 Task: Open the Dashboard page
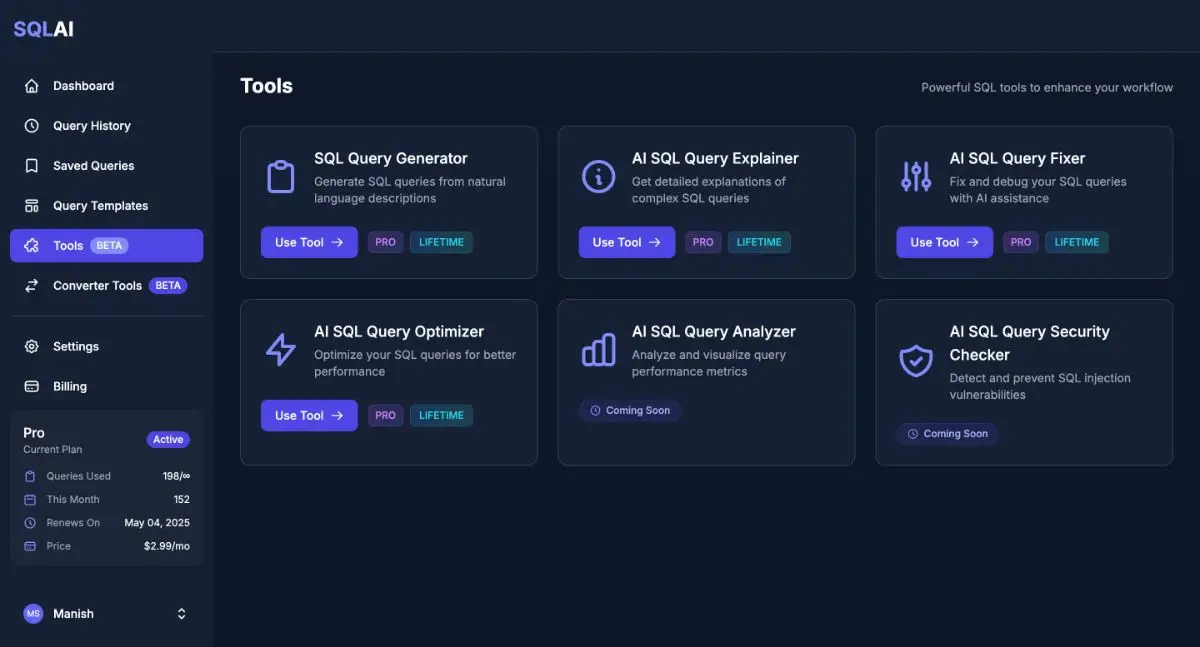[x=83, y=86]
